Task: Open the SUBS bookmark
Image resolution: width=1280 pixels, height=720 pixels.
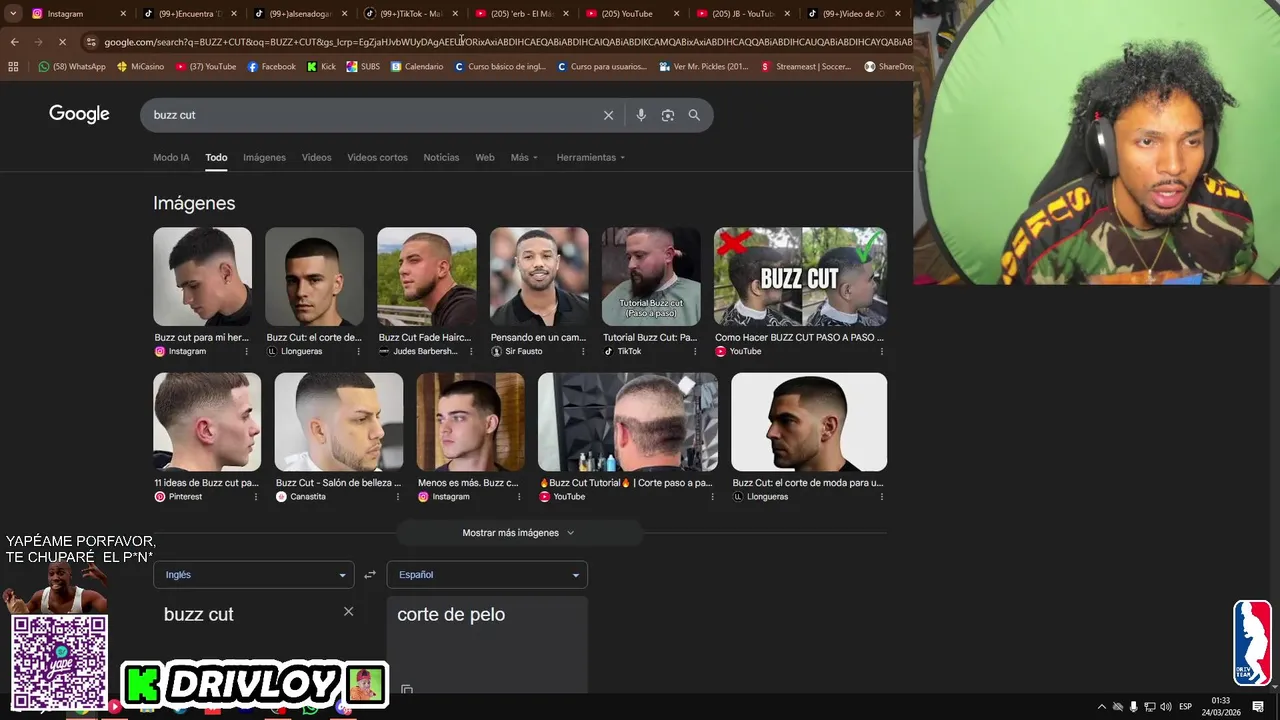Action: (x=363, y=67)
